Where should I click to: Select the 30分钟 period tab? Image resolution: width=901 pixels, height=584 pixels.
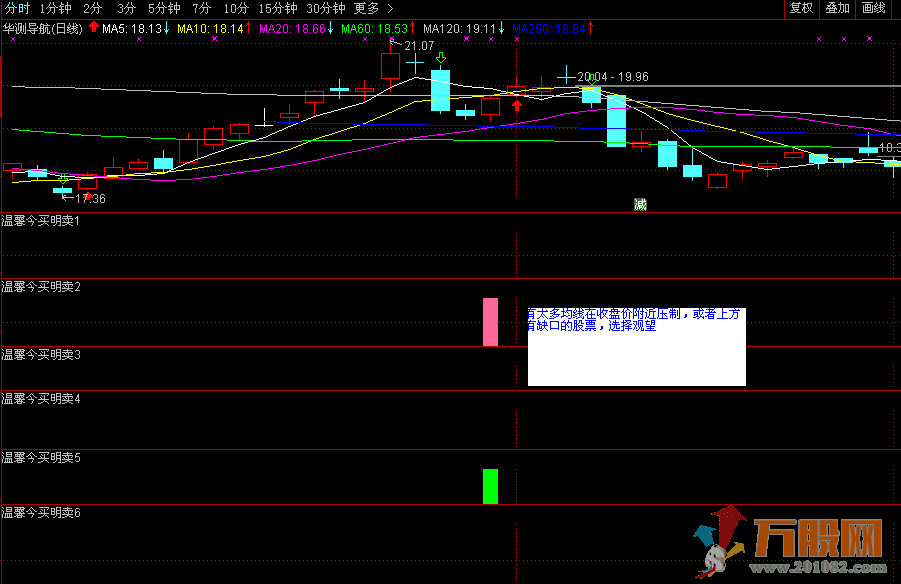(x=326, y=9)
